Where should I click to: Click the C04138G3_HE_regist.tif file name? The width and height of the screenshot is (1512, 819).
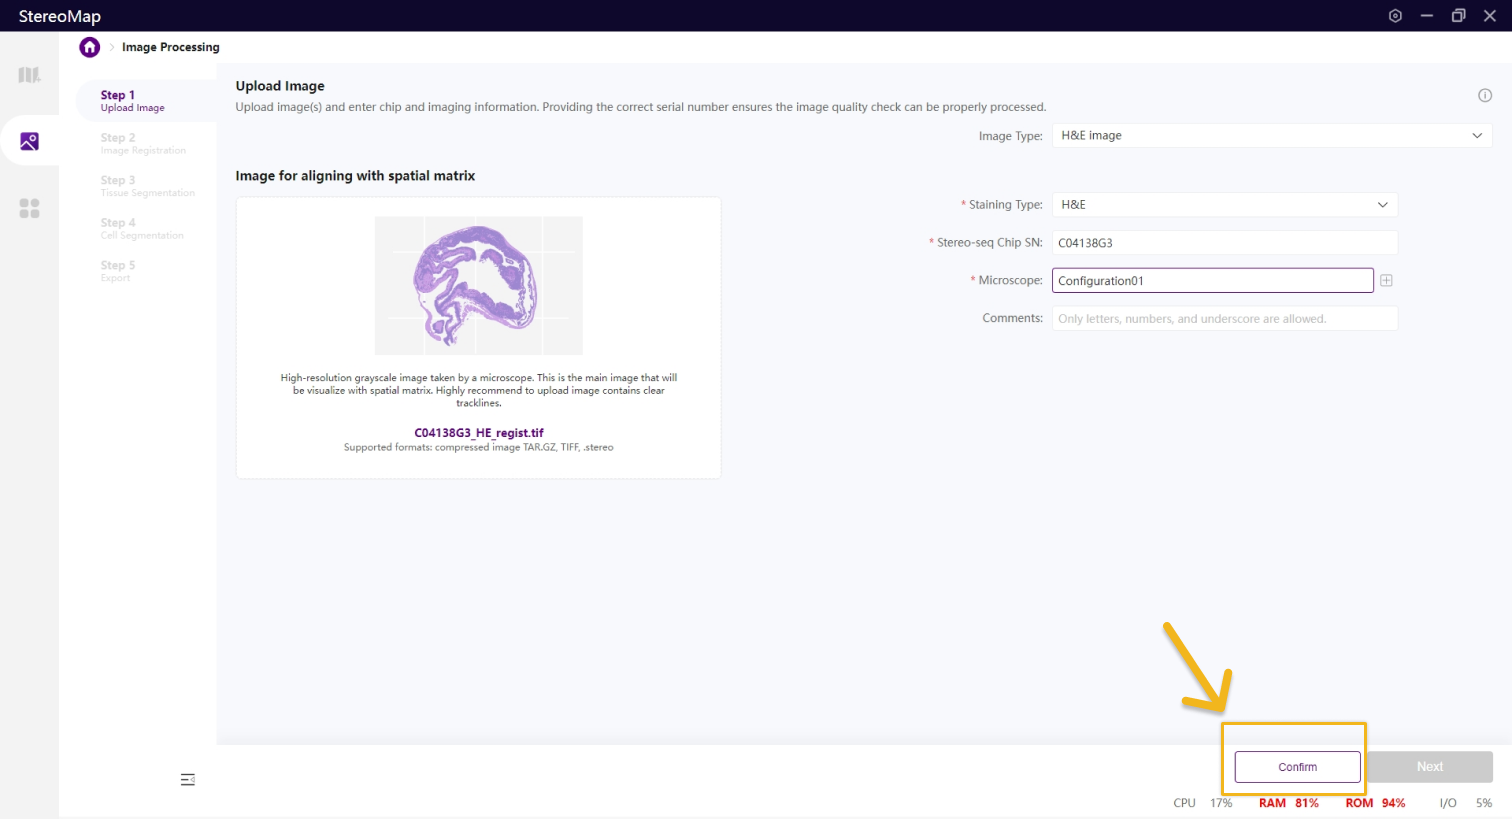point(479,433)
